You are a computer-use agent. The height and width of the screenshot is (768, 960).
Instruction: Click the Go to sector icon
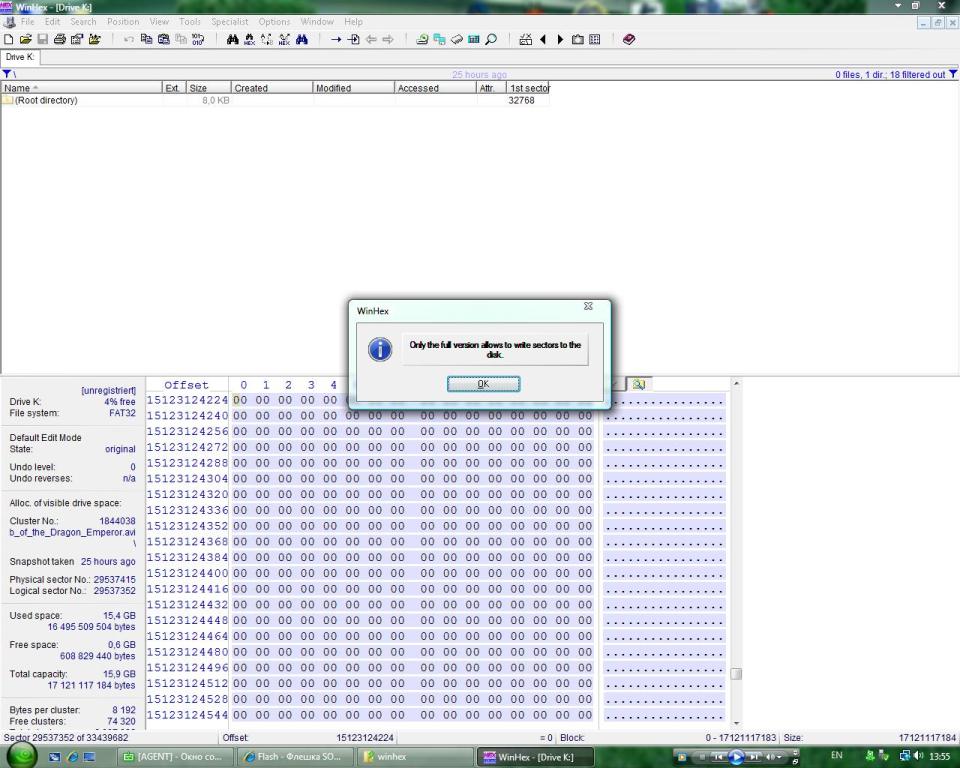[x=353, y=39]
